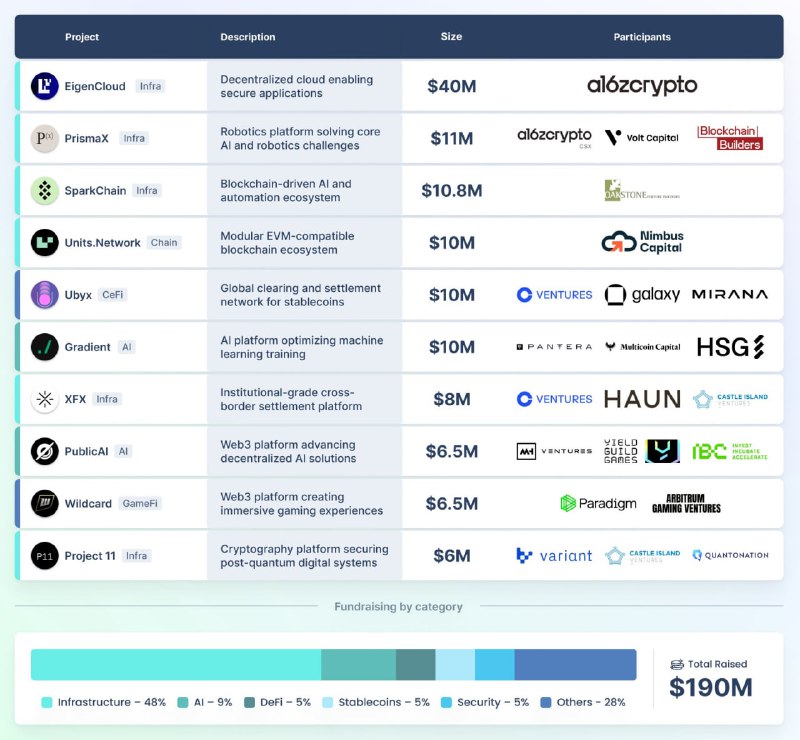Click the 'Global clearing and settlement network' description
The width and height of the screenshot is (800, 740).
pos(301,294)
